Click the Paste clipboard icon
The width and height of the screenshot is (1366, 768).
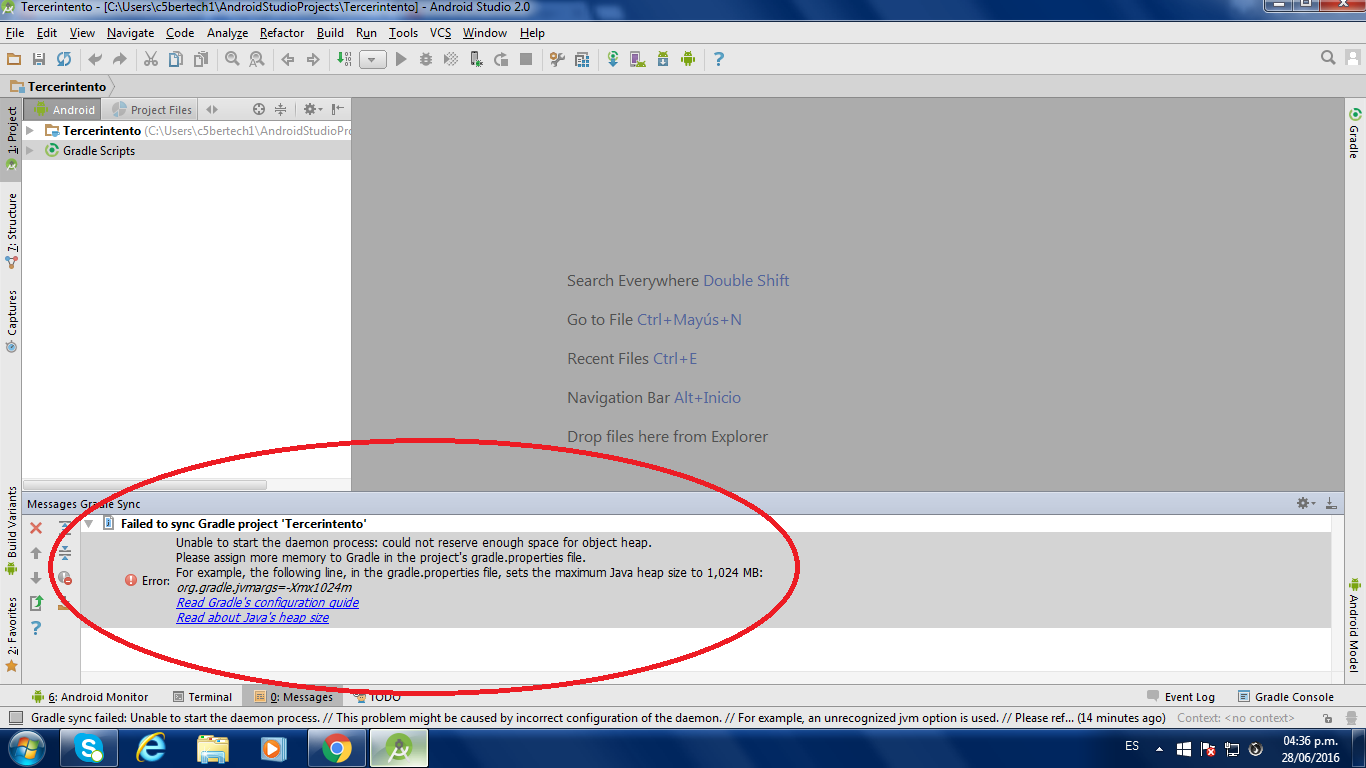tap(201, 60)
